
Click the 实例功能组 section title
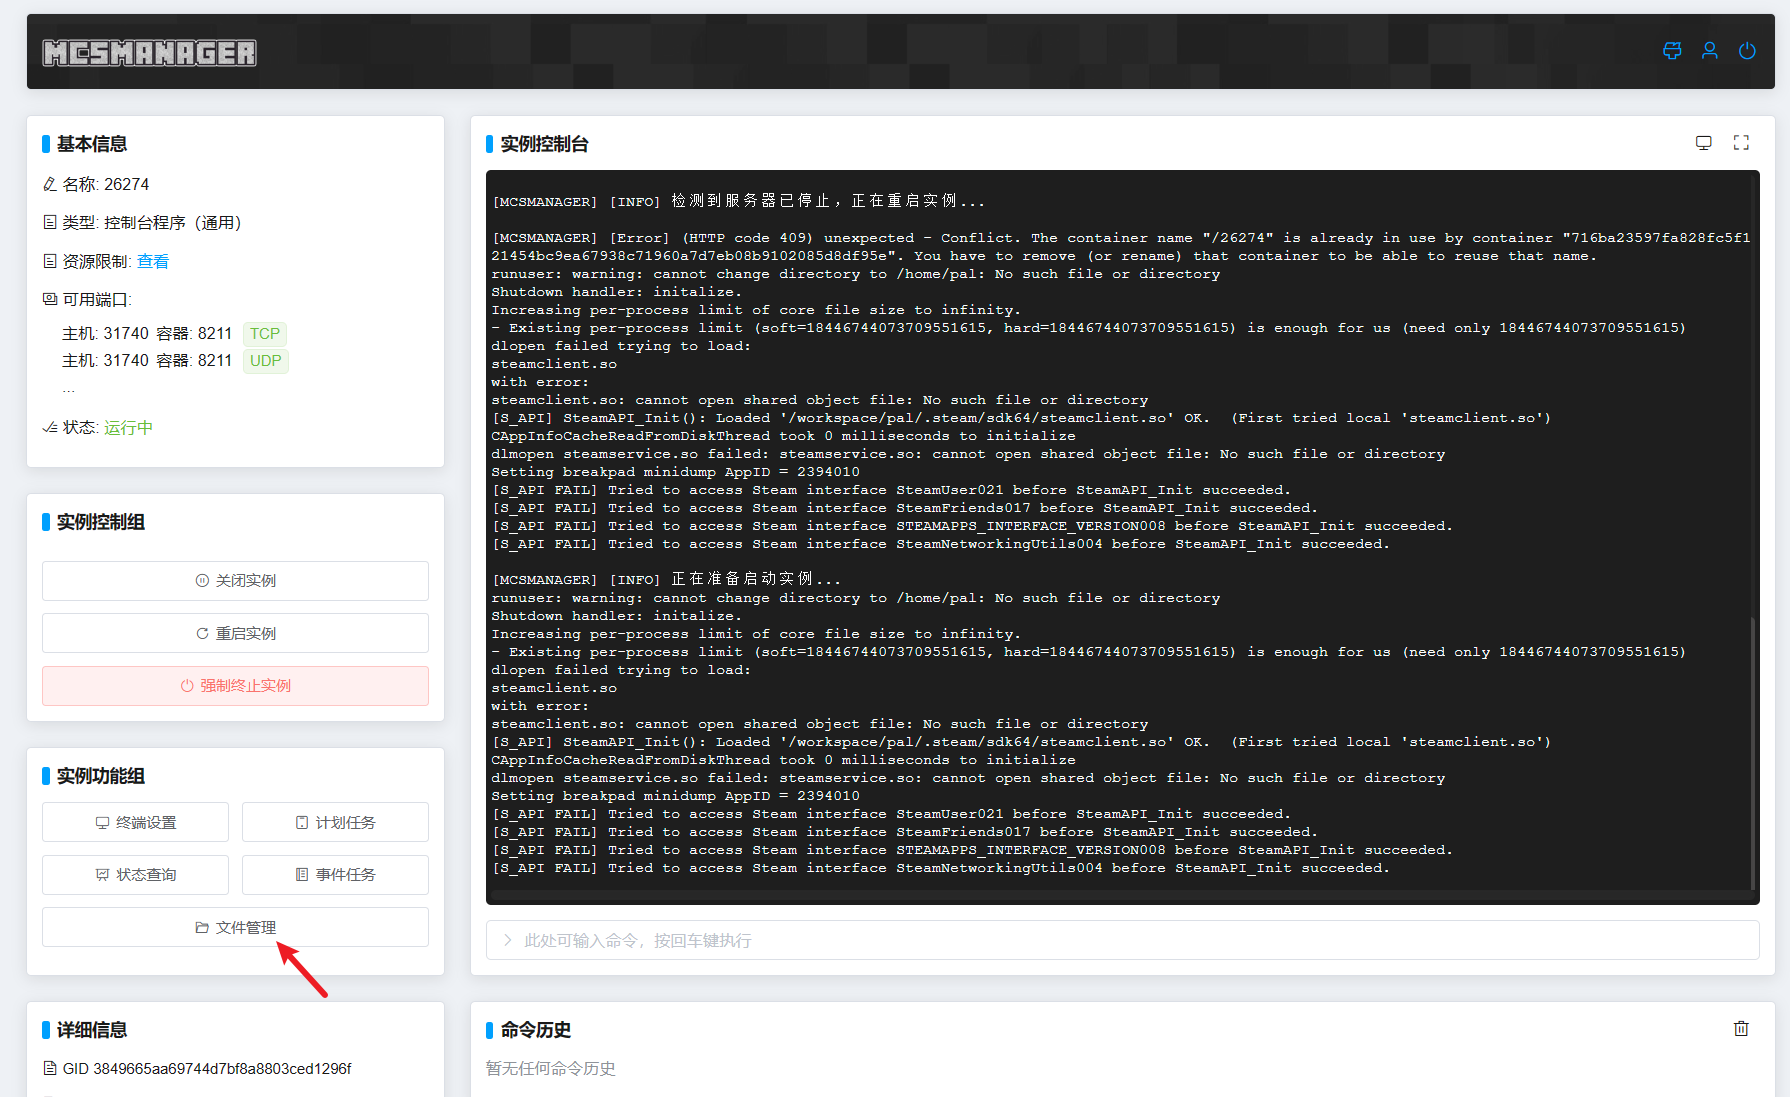pos(100,776)
